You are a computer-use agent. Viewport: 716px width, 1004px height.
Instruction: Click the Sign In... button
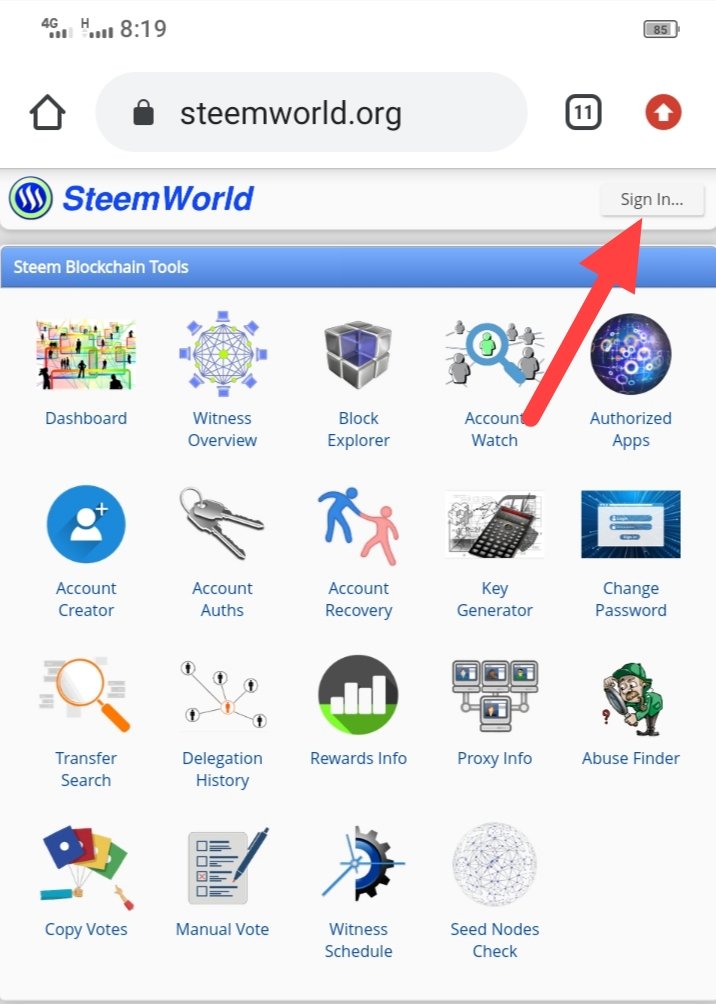(652, 199)
